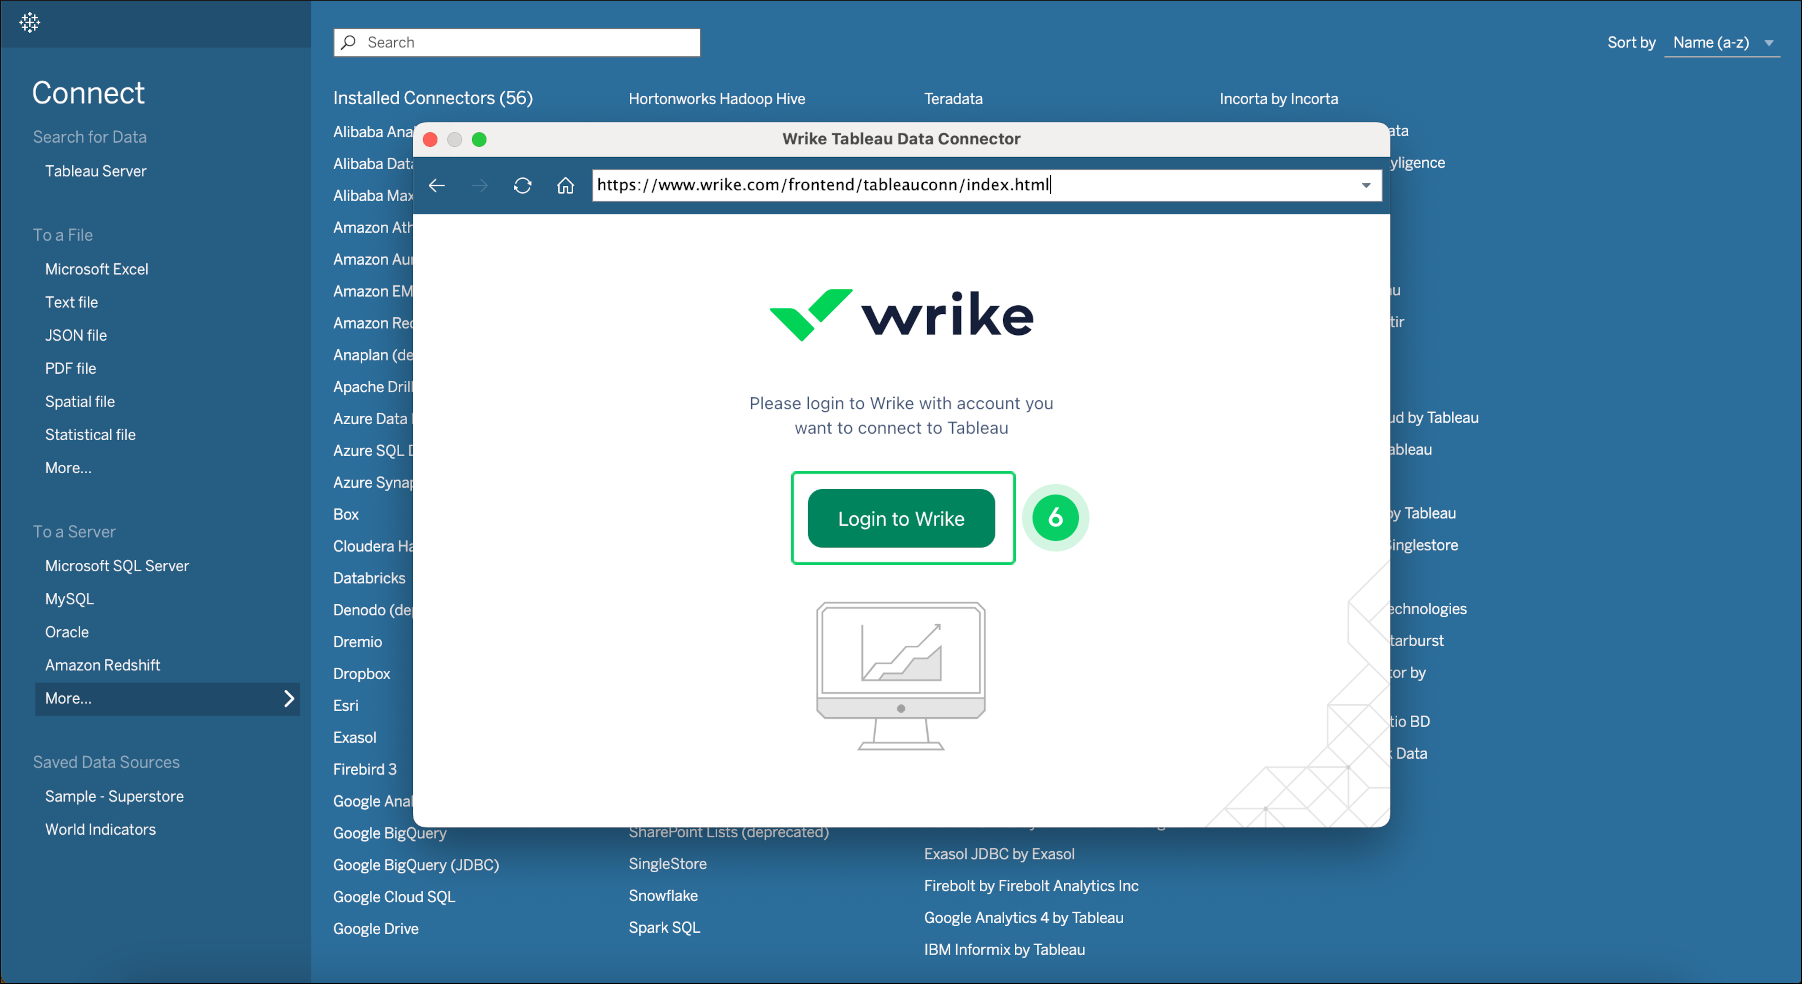
Task: Open the World Indicators saved data source
Action: 100,829
